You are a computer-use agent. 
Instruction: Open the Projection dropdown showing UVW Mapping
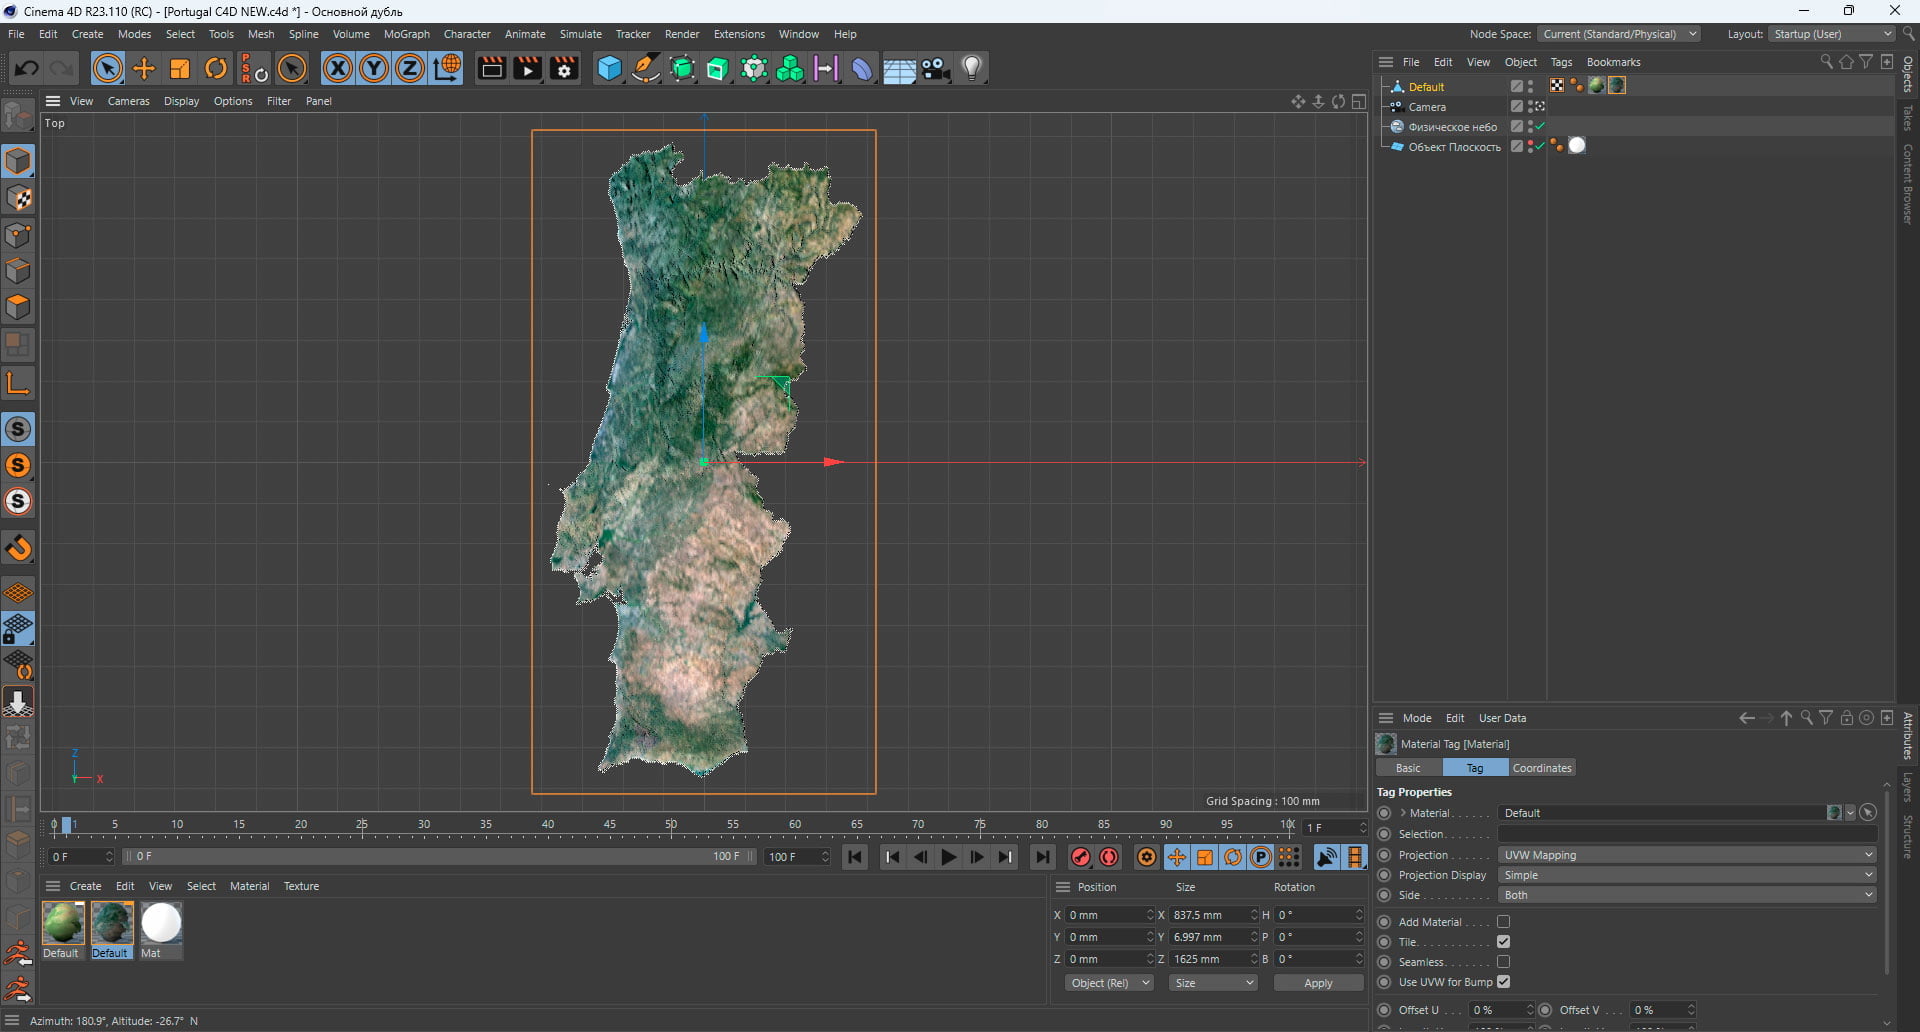pyautogui.click(x=1687, y=855)
